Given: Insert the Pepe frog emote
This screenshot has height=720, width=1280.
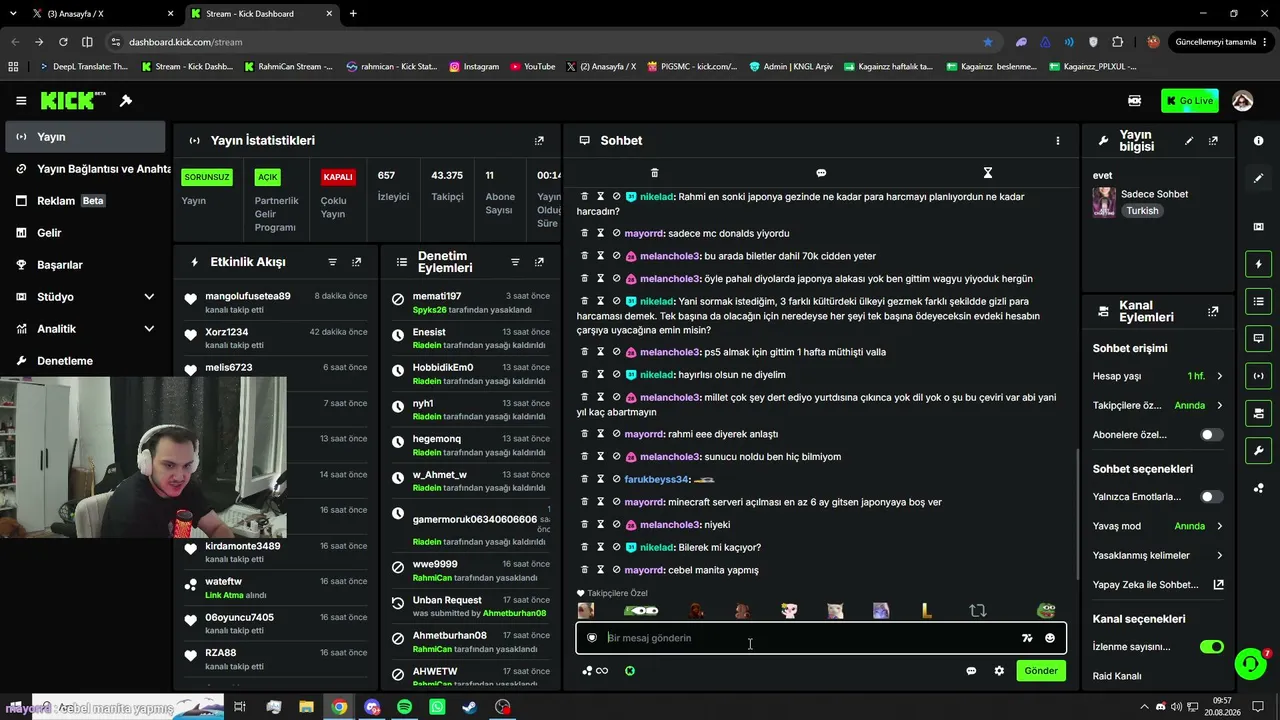Looking at the screenshot, I should tap(1045, 611).
